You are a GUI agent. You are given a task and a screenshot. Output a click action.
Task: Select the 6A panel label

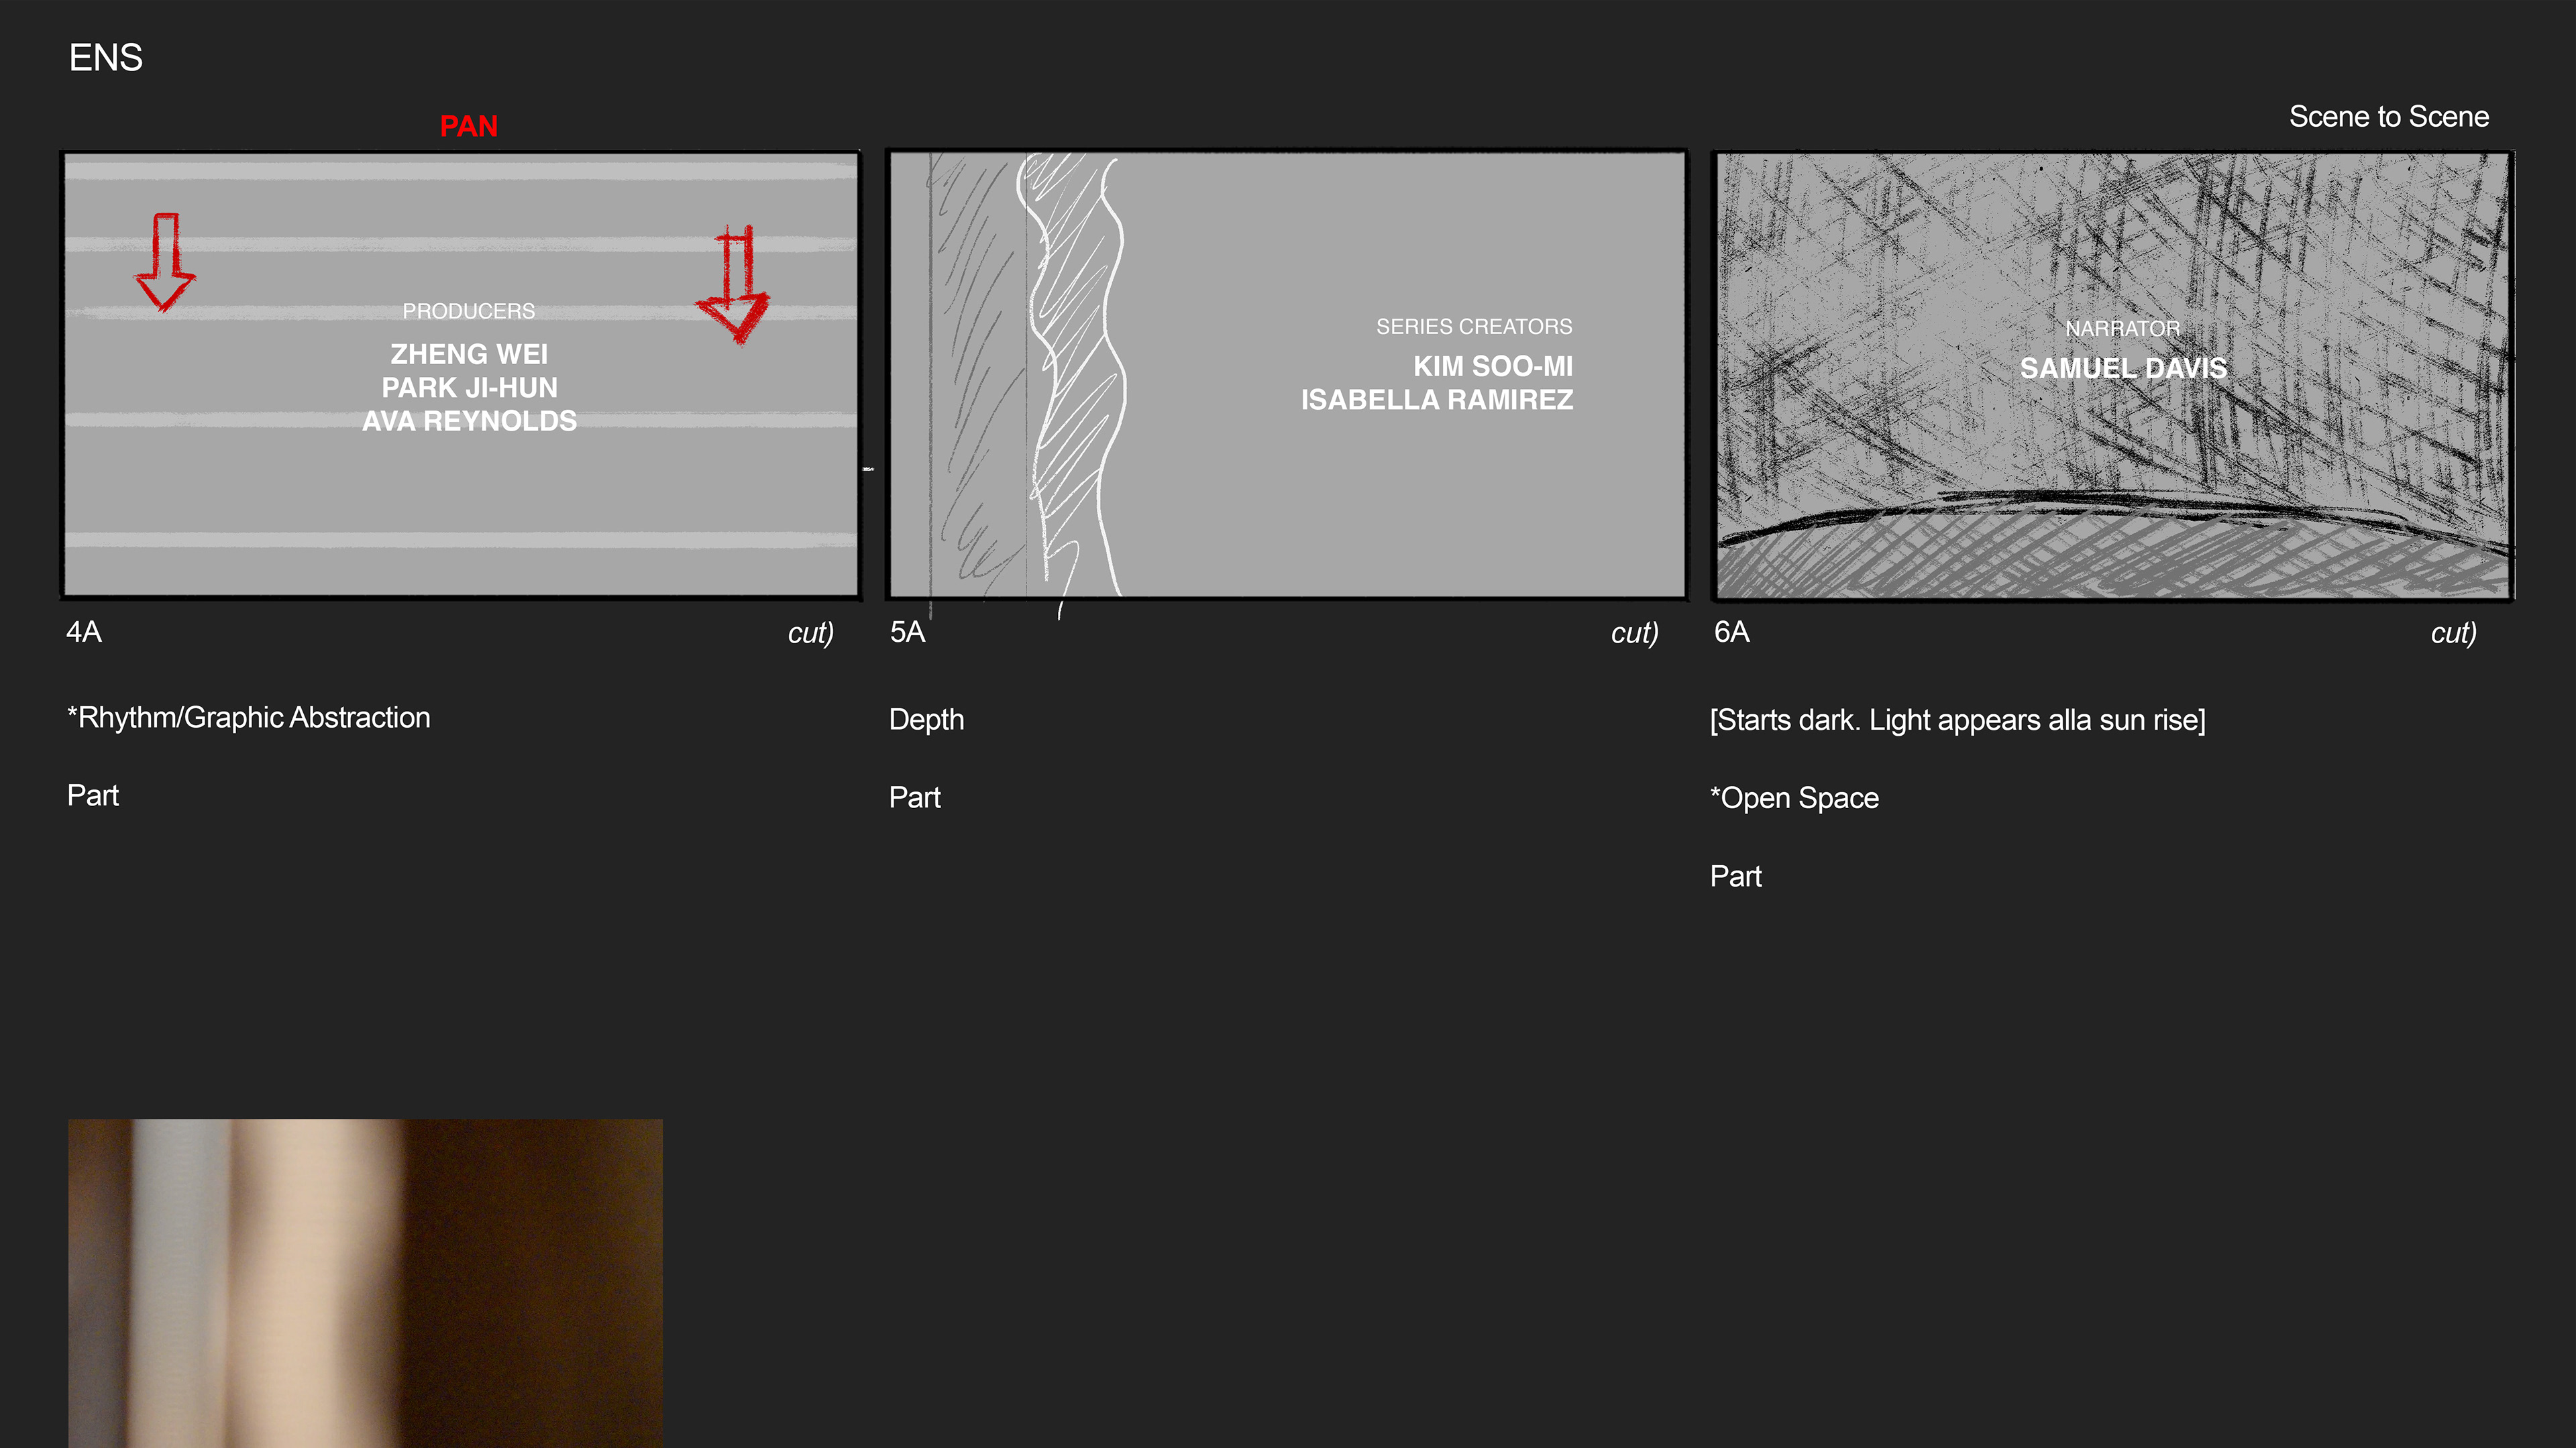pyautogui.click(x=1731, y=632)
